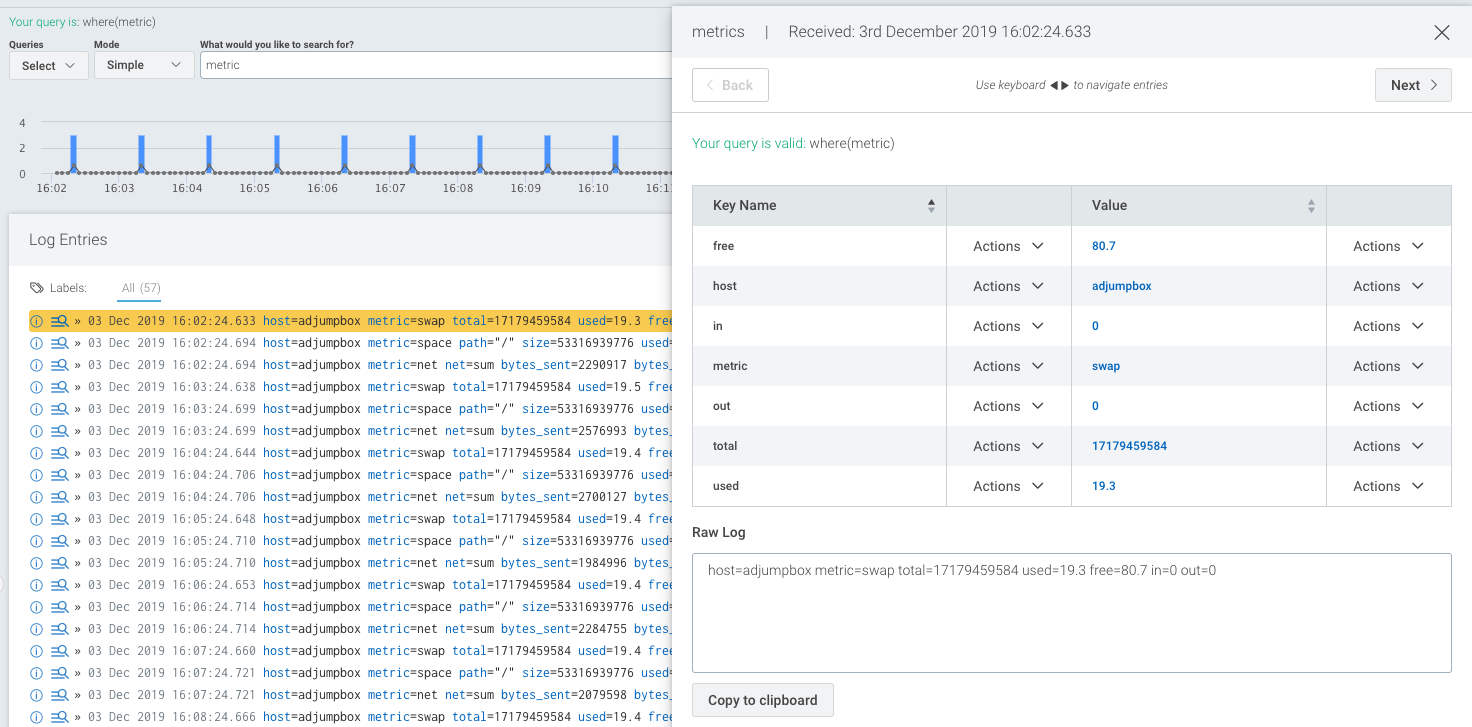1472x727 pixels.
Task: Expand value Actions for 80.7
Action: point(1388,246)
